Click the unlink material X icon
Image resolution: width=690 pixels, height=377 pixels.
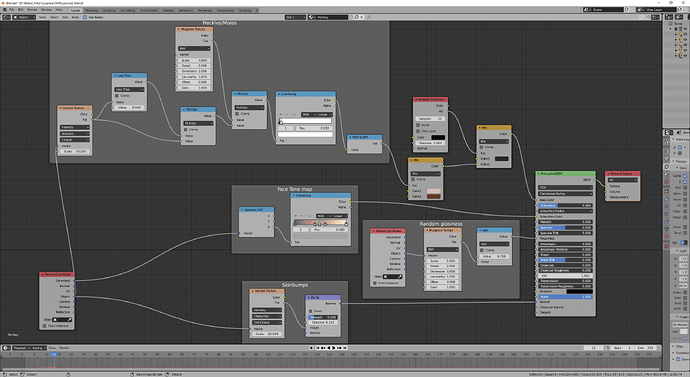coord(362,17)
